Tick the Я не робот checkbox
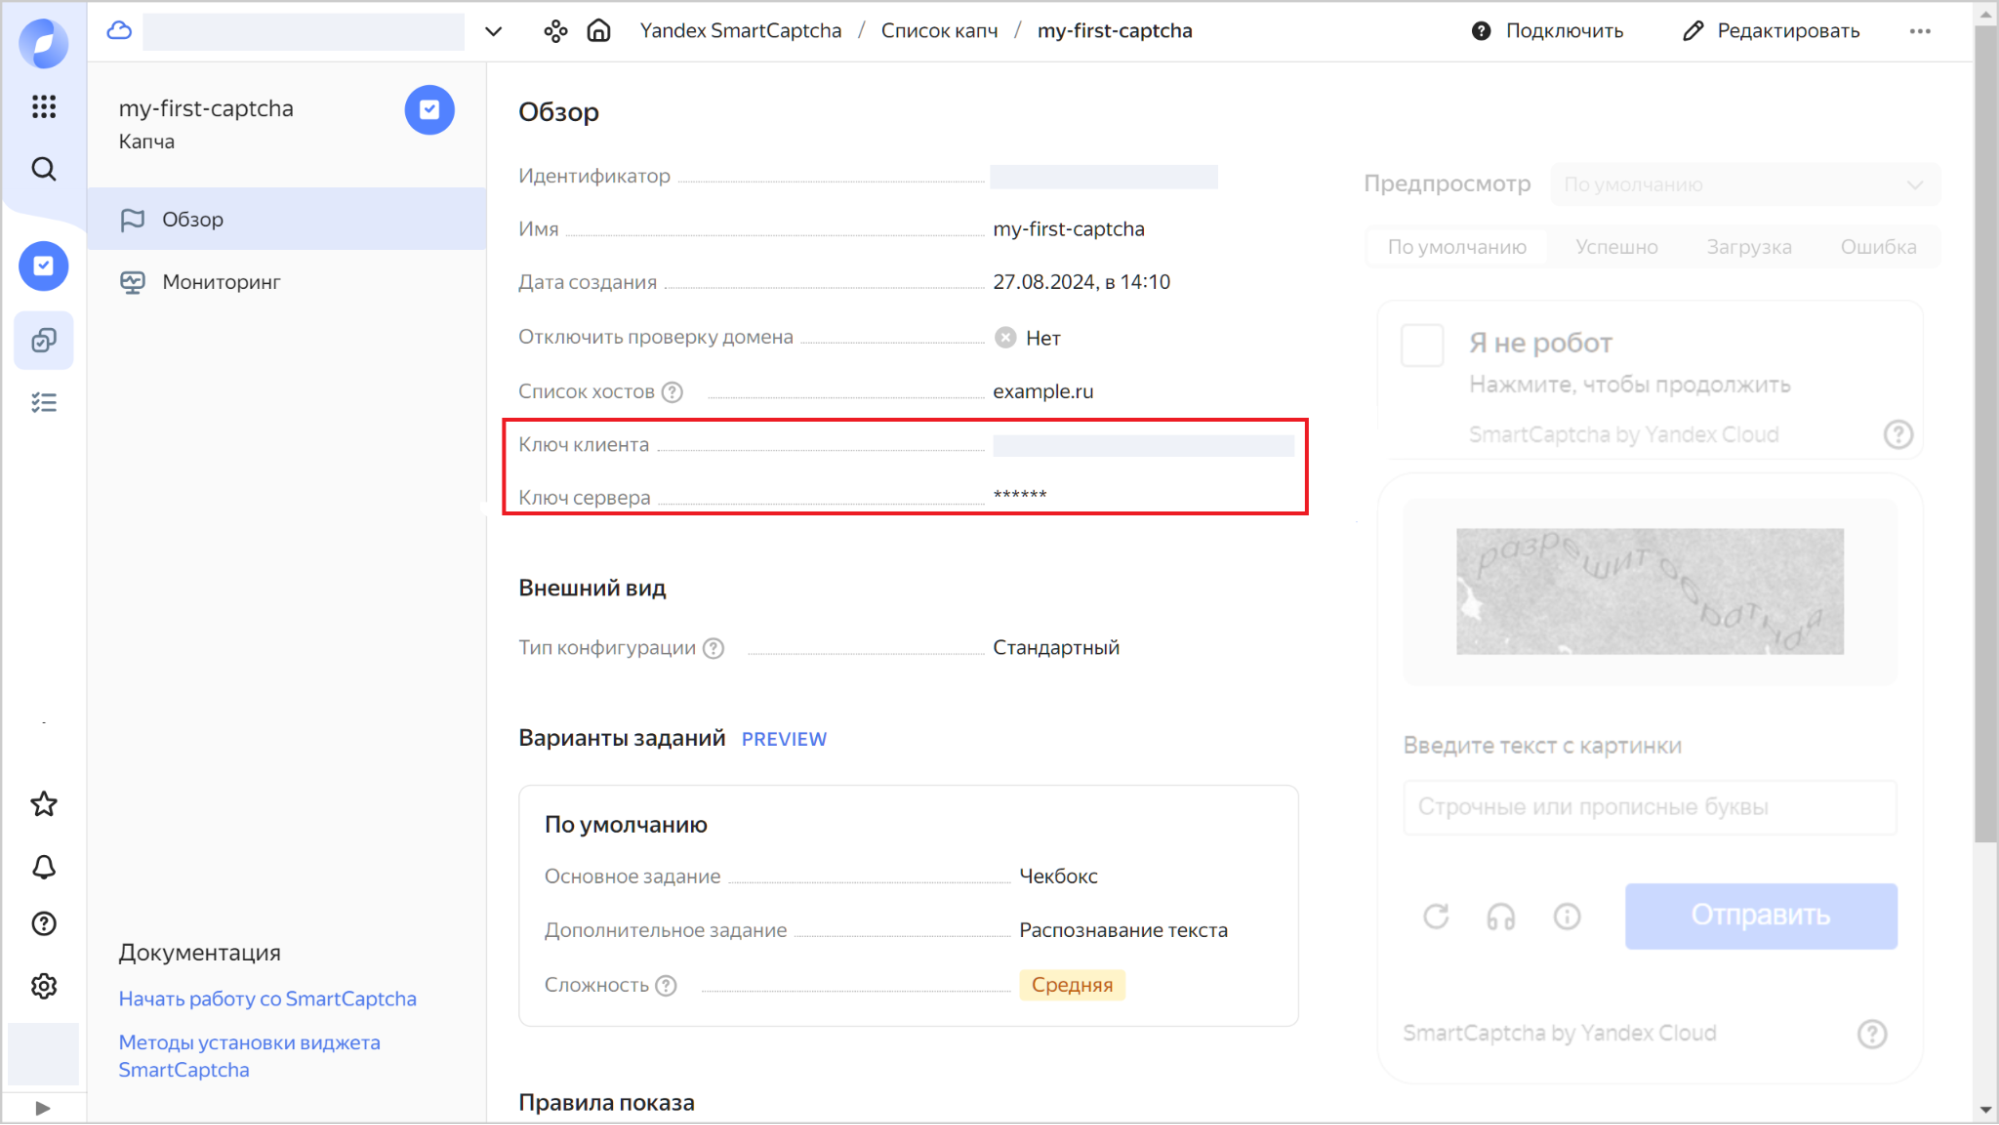The image size is (1999, 1125). tap(1422, 345)
